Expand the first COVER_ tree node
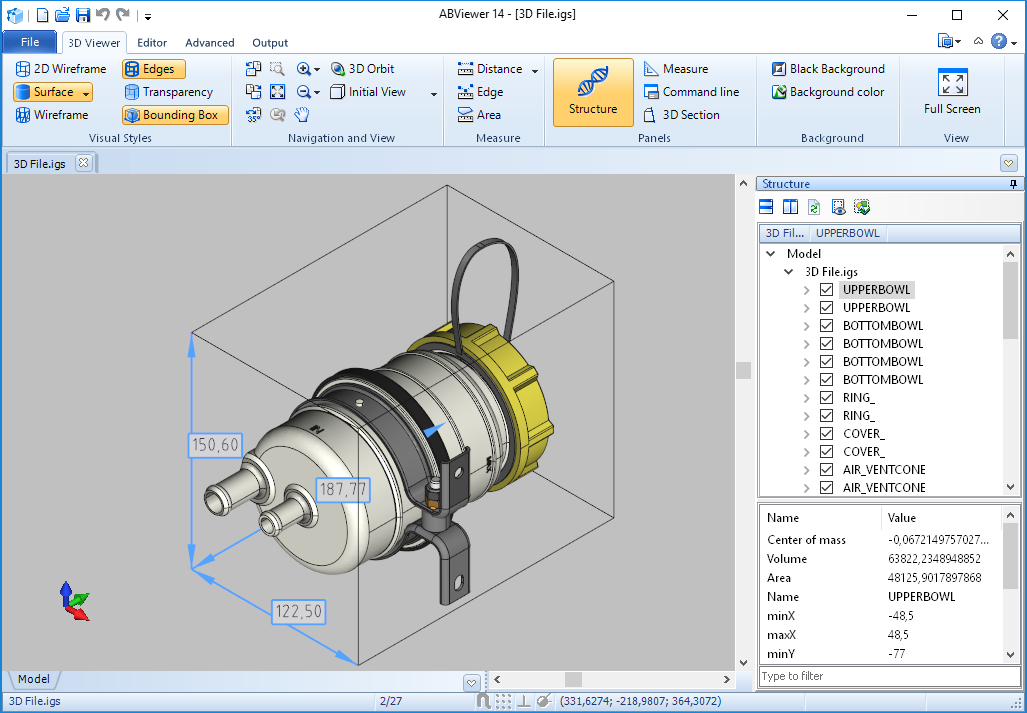 (x=807, y=434)
